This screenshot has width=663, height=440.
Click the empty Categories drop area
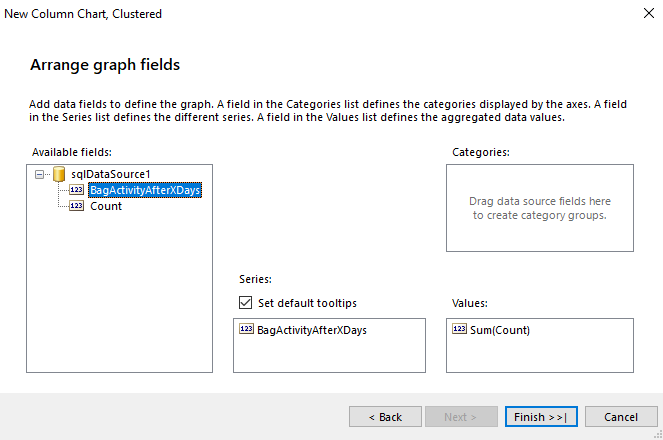click(x=540, y=208)
